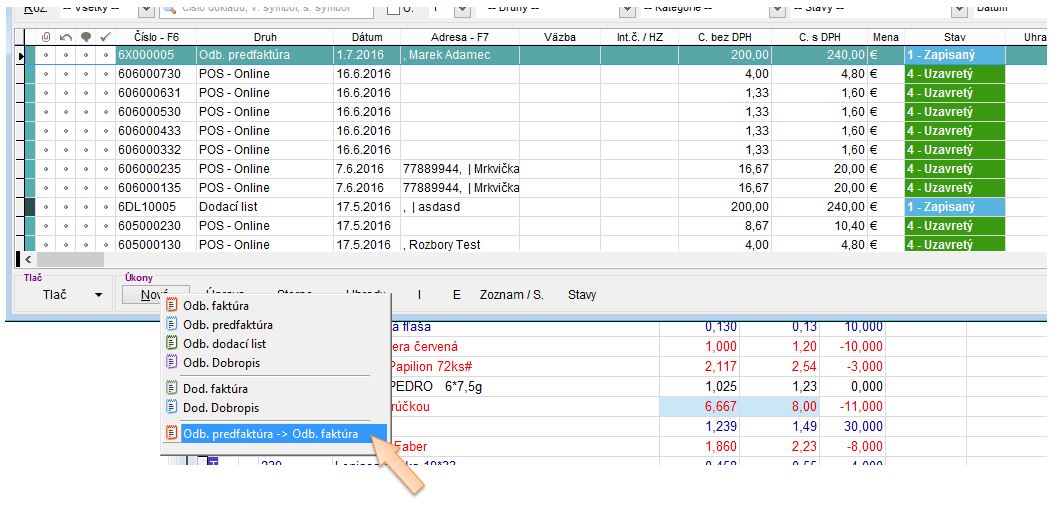This screenshot has width=1050, height=505.
Task: Expand the Kategórie filter dropdown
Action: [777, 9]
